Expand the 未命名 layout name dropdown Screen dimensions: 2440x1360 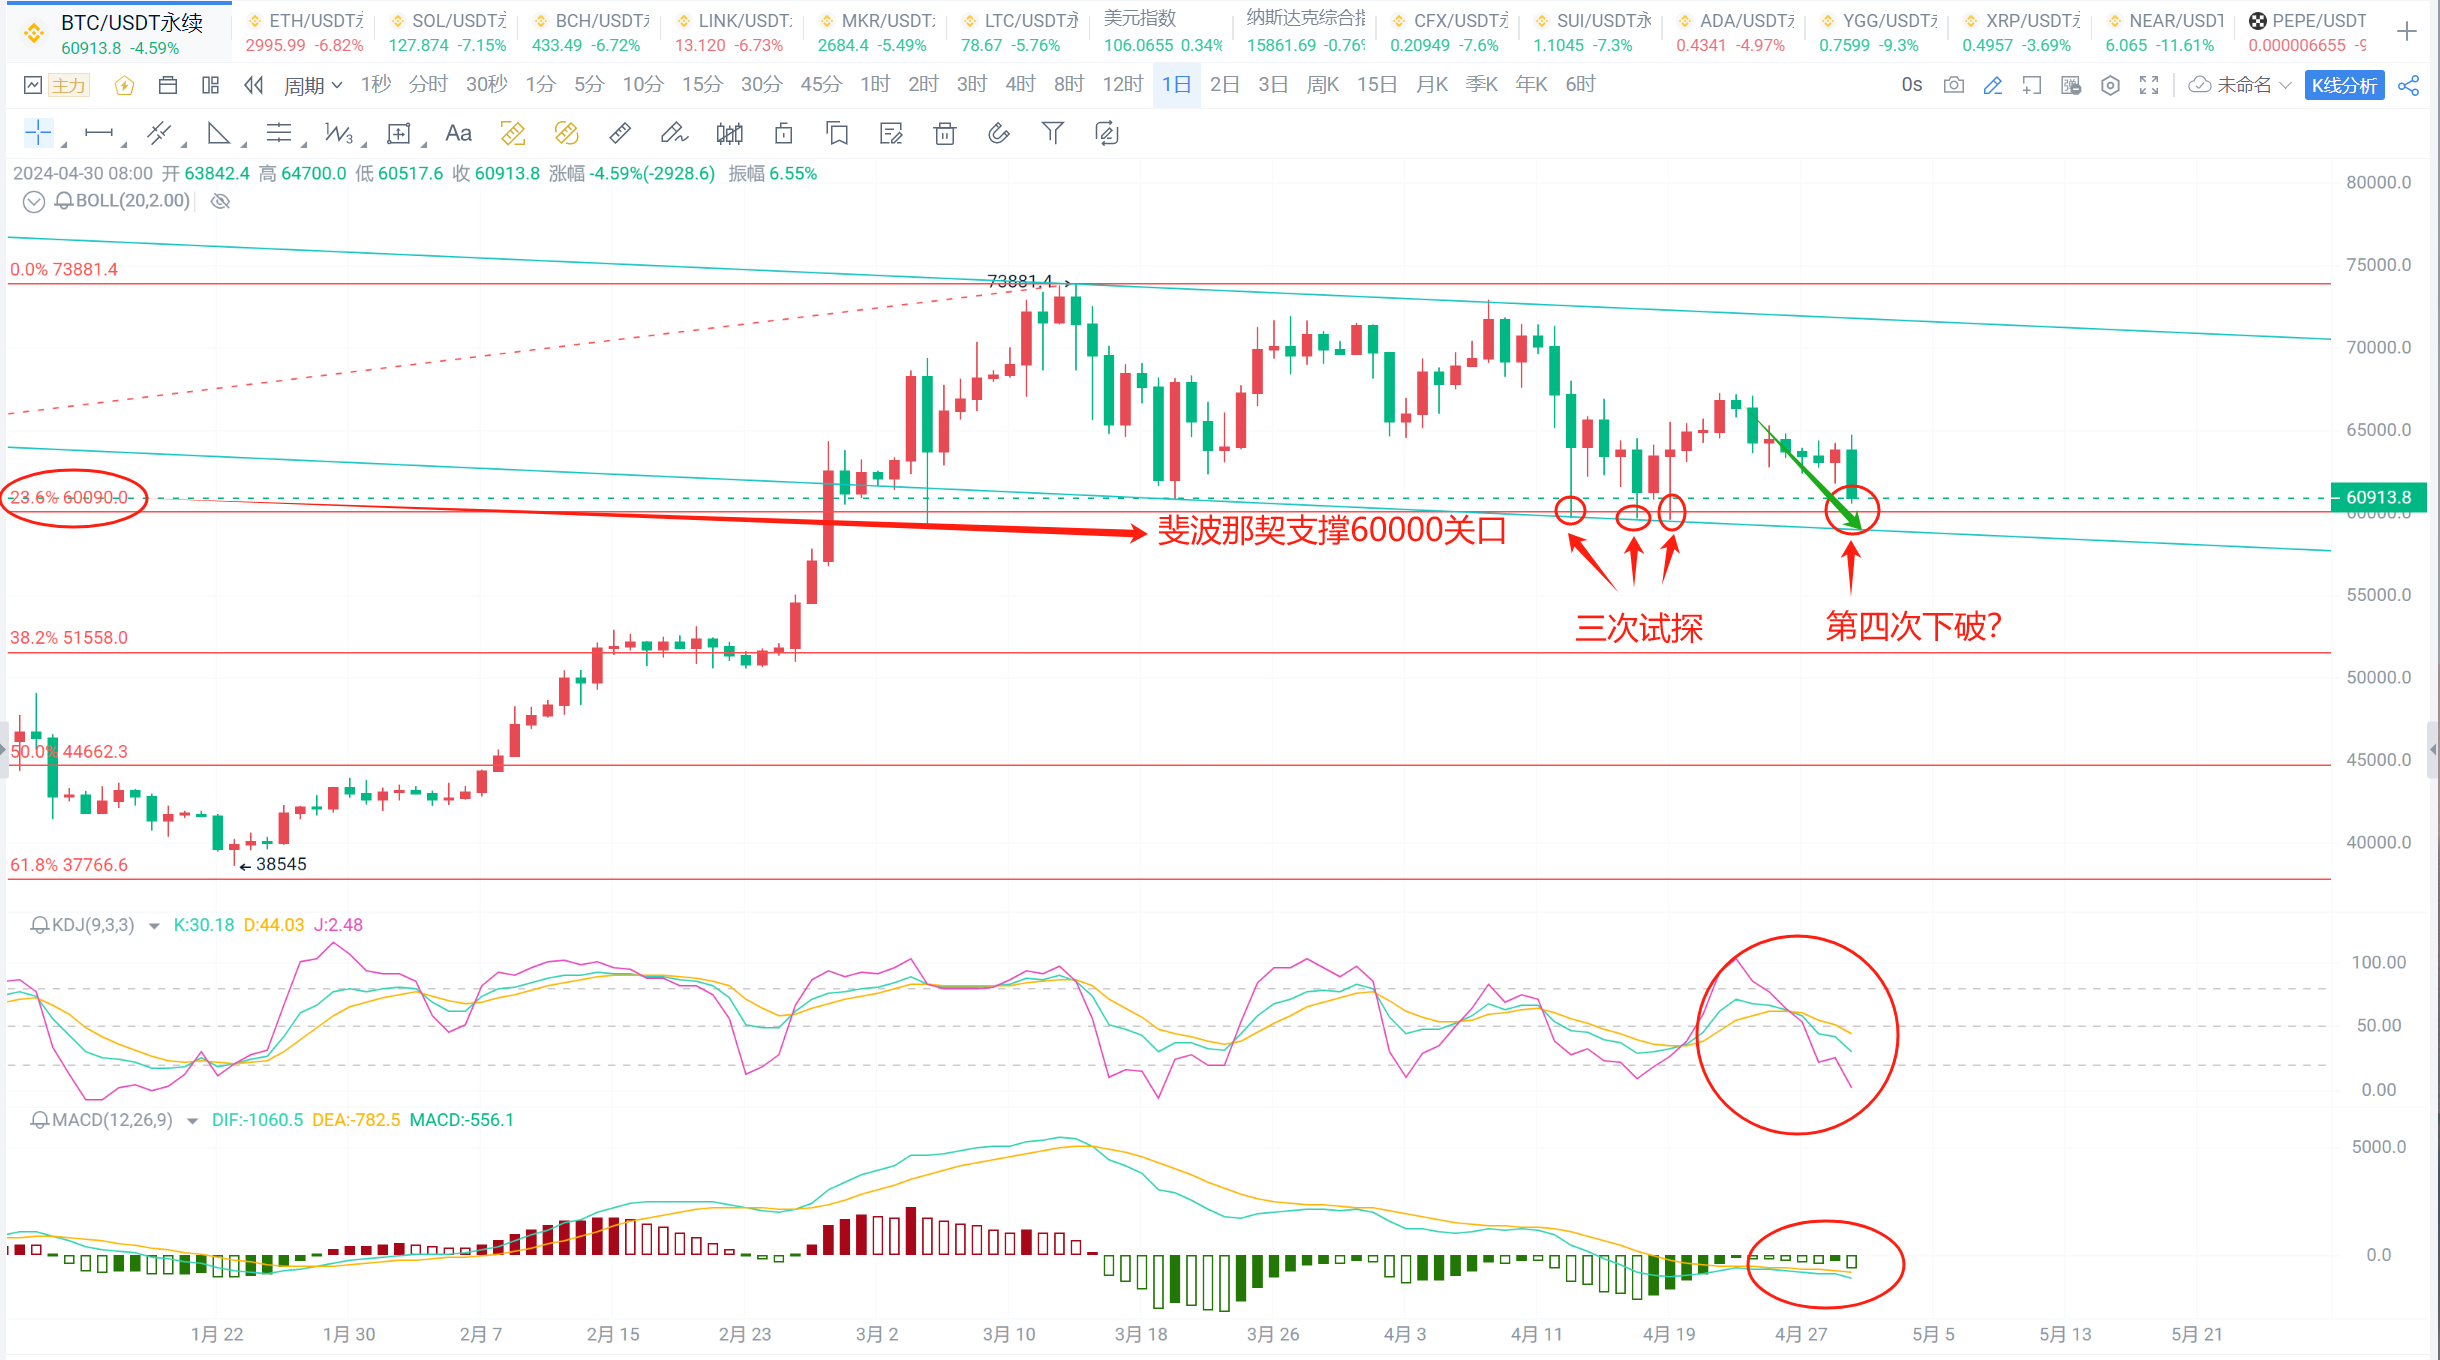2284,85
